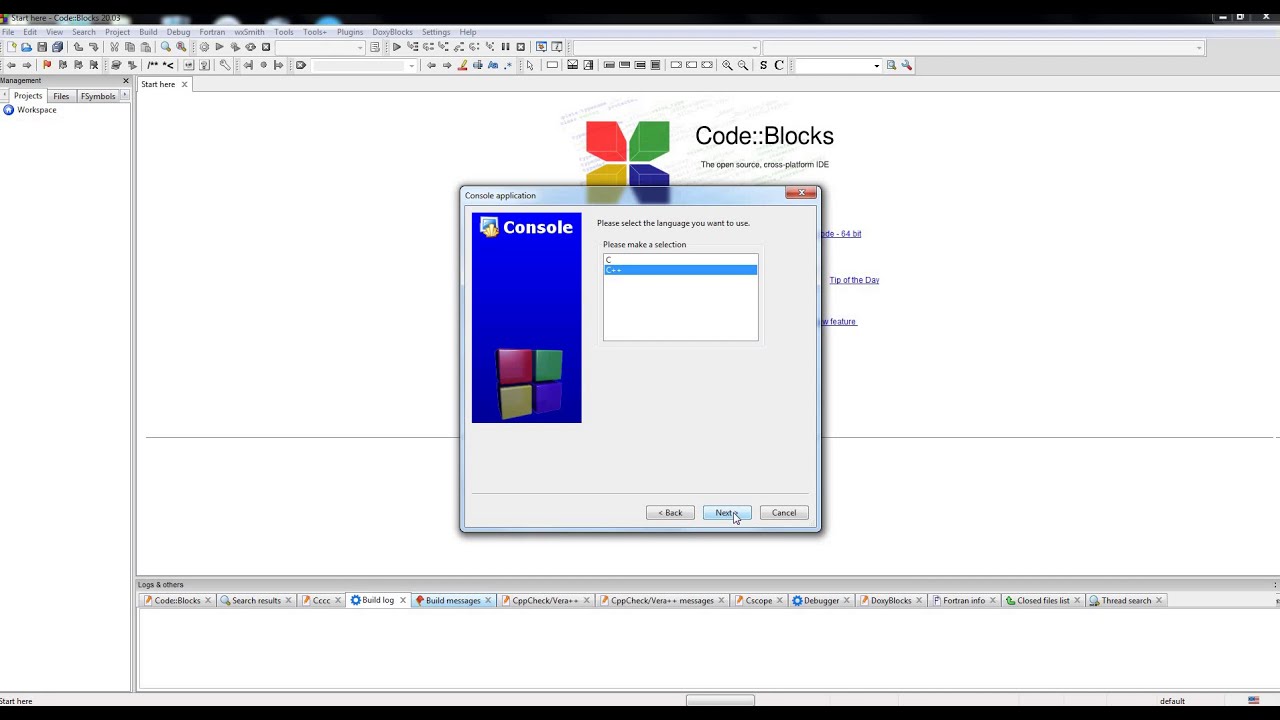Open the wide code completion scope dropdown

pyautogui.click(x=983, y=47)
